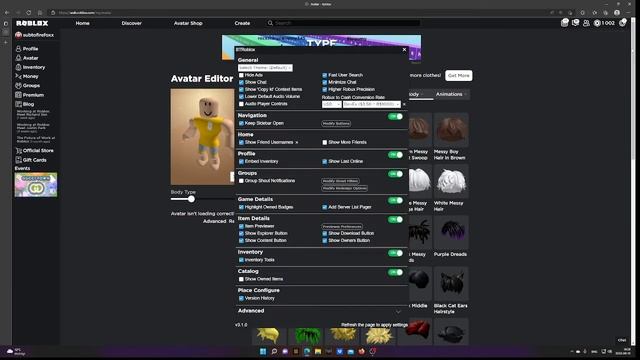Click the browser back arrow
The height and width of the screenshot is (360, 640).
tap(7, 13)
